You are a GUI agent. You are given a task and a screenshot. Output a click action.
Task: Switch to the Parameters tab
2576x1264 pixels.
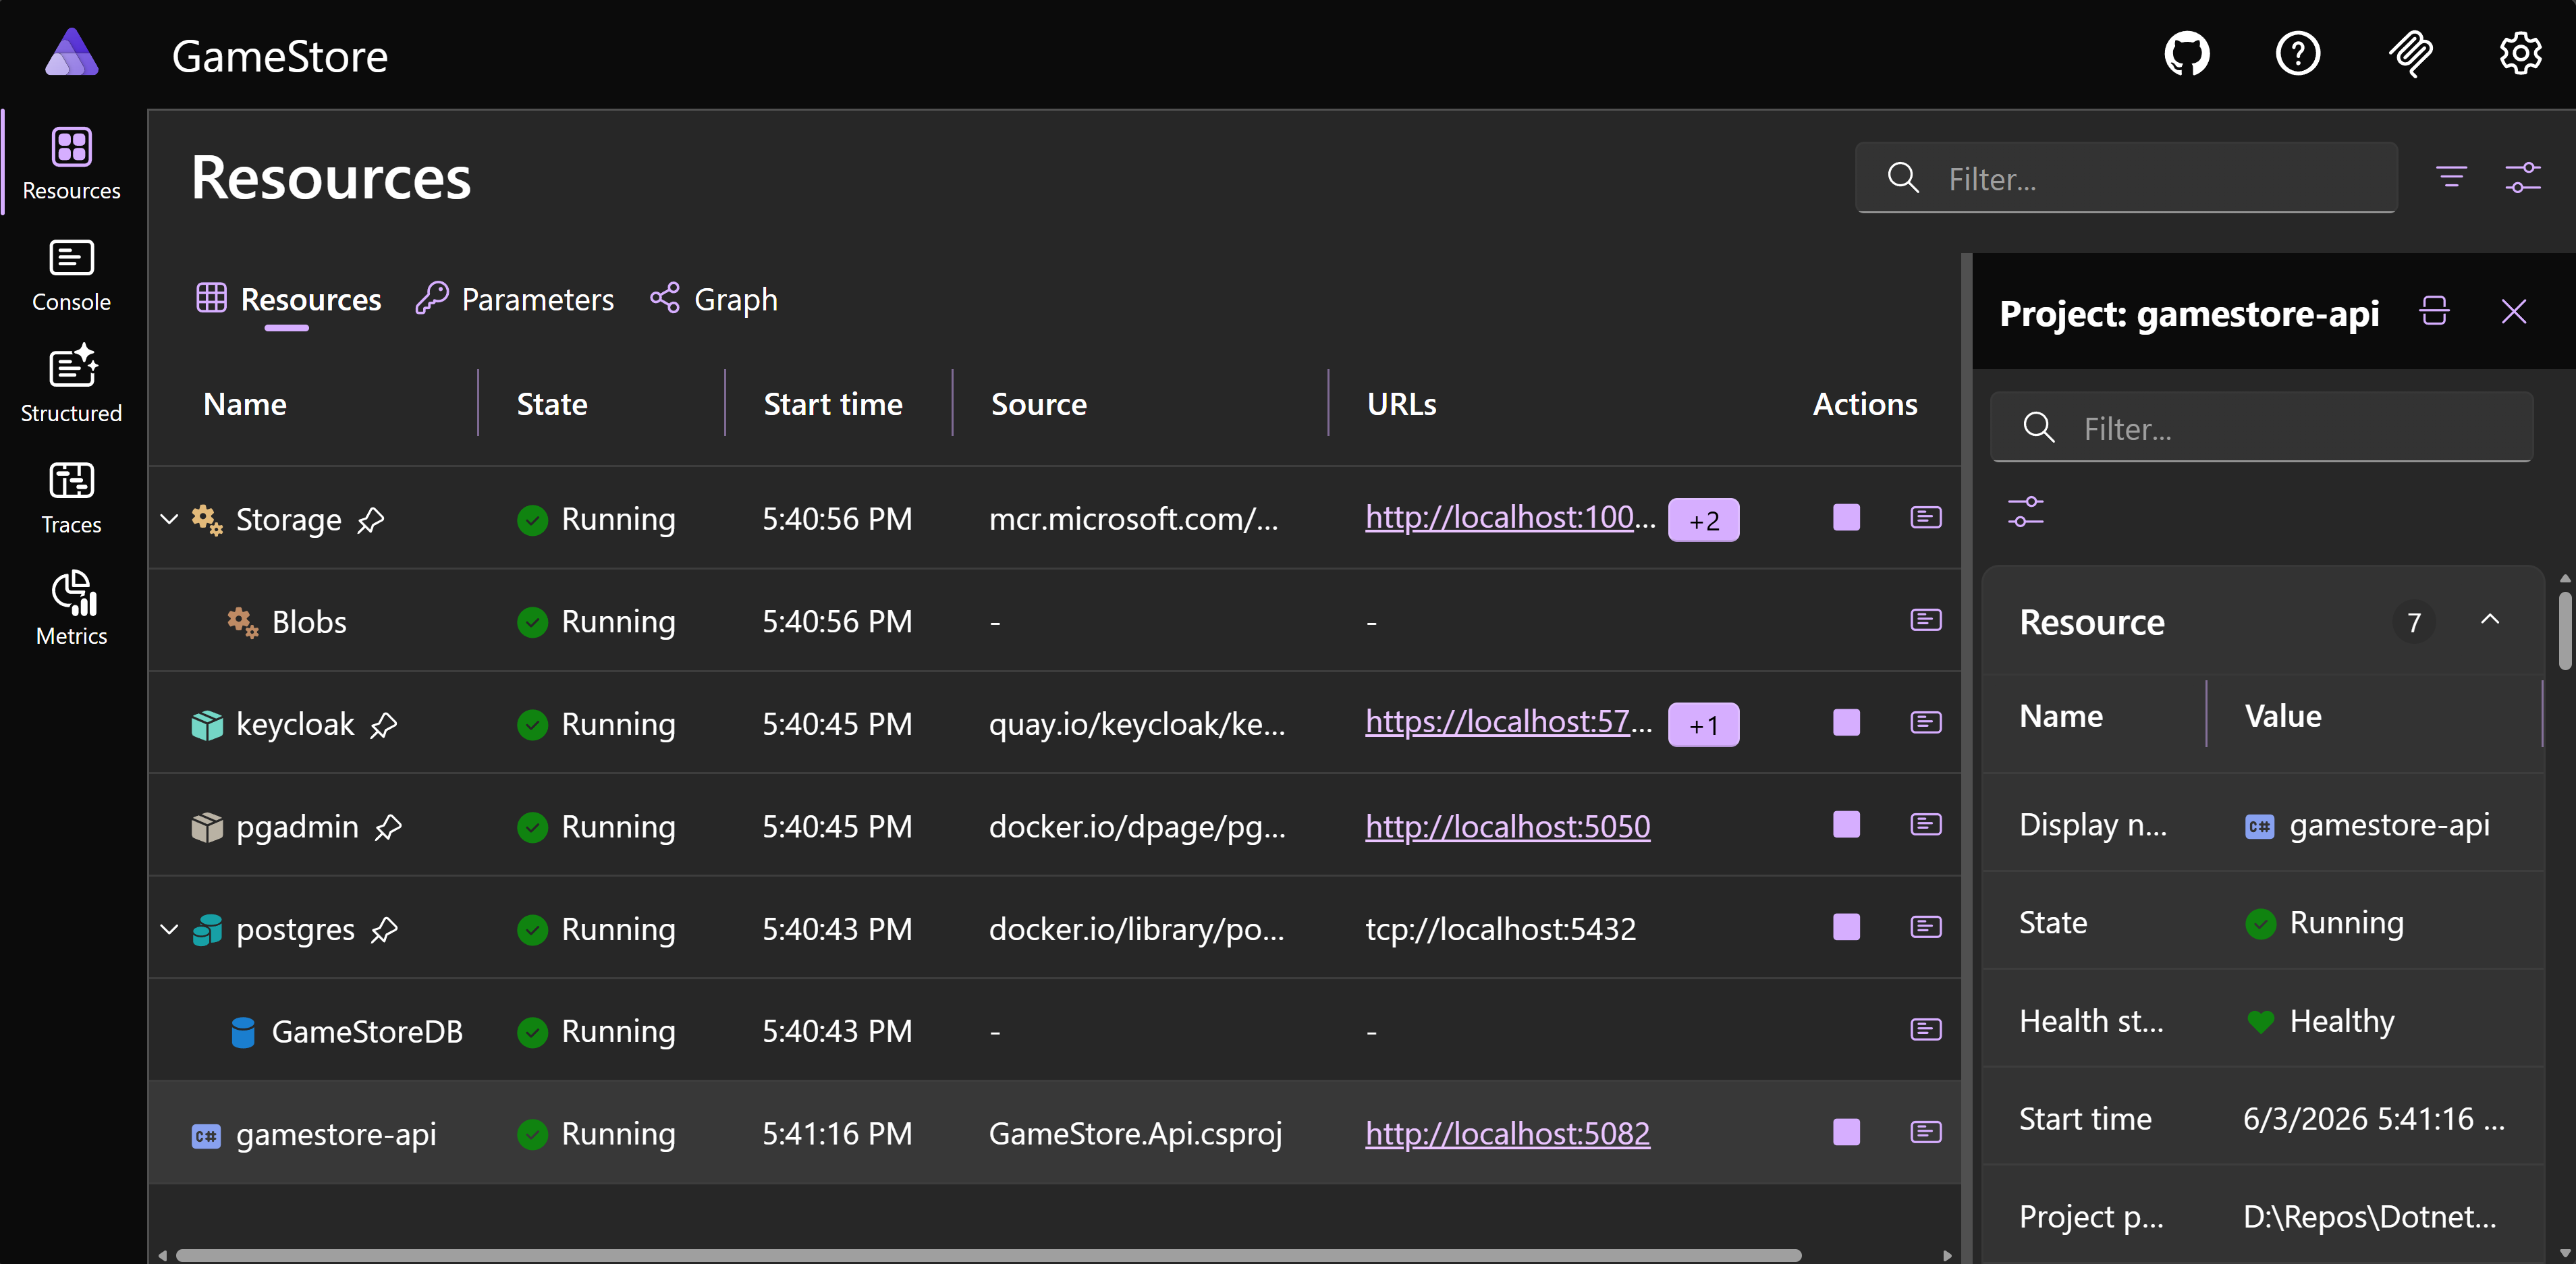coord(514,299)
